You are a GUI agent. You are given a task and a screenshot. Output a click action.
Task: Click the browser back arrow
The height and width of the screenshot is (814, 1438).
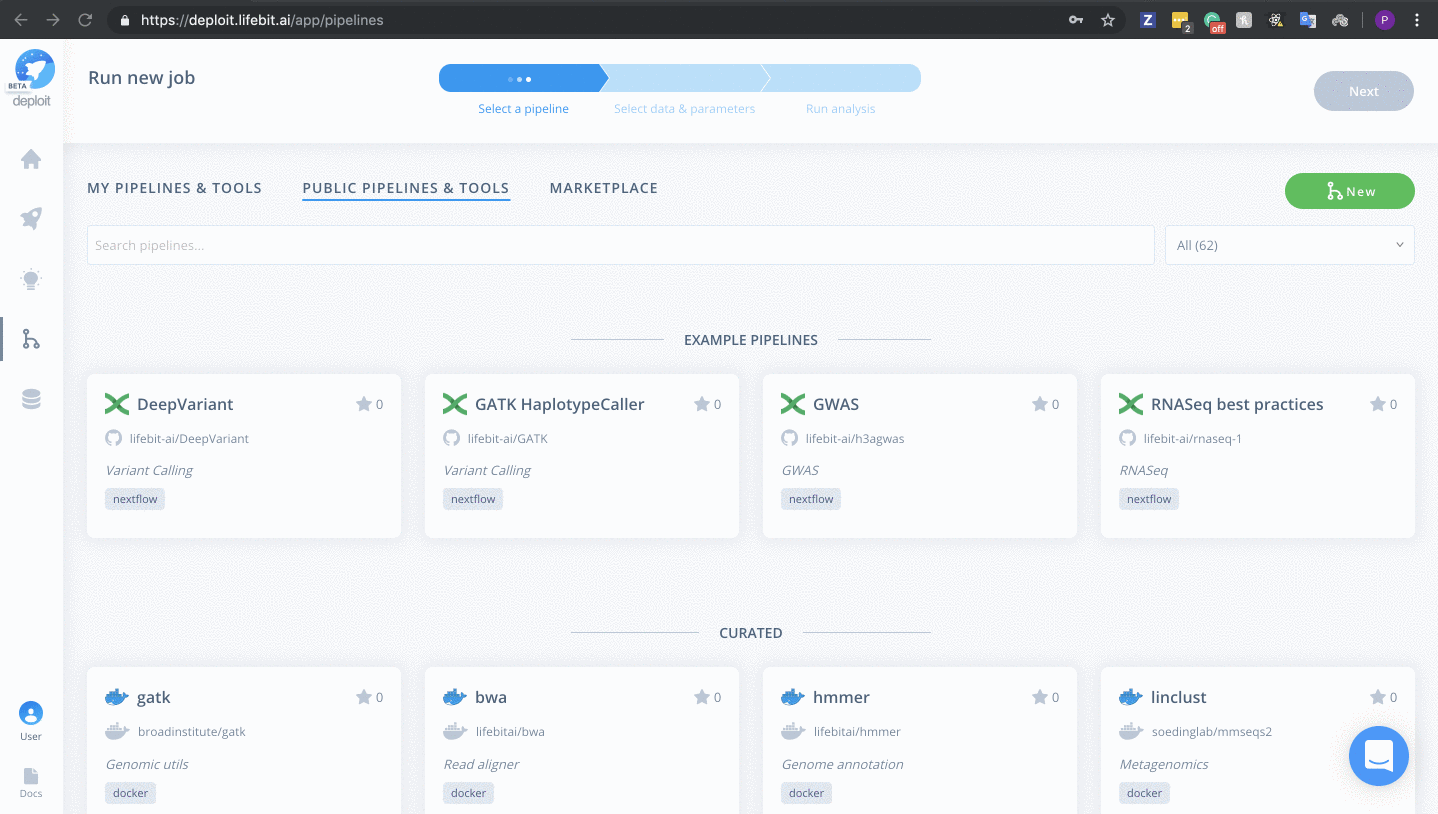[21, 19]
